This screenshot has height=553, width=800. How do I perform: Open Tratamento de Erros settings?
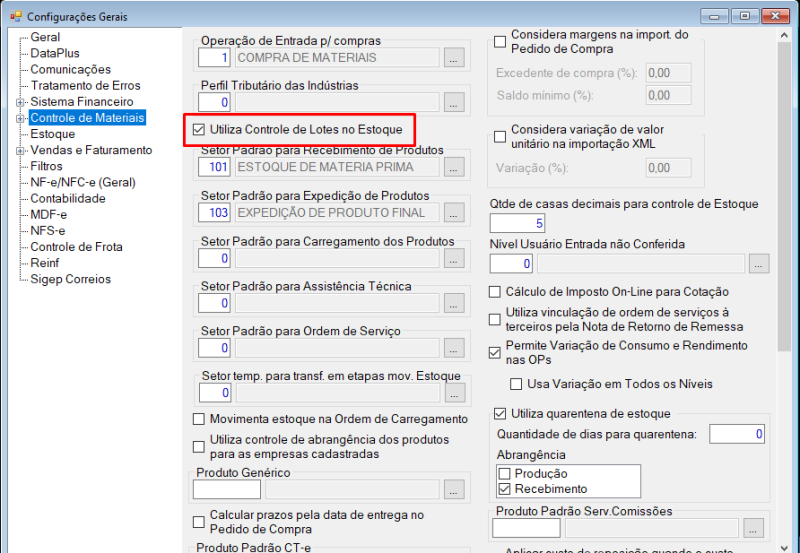85,86
